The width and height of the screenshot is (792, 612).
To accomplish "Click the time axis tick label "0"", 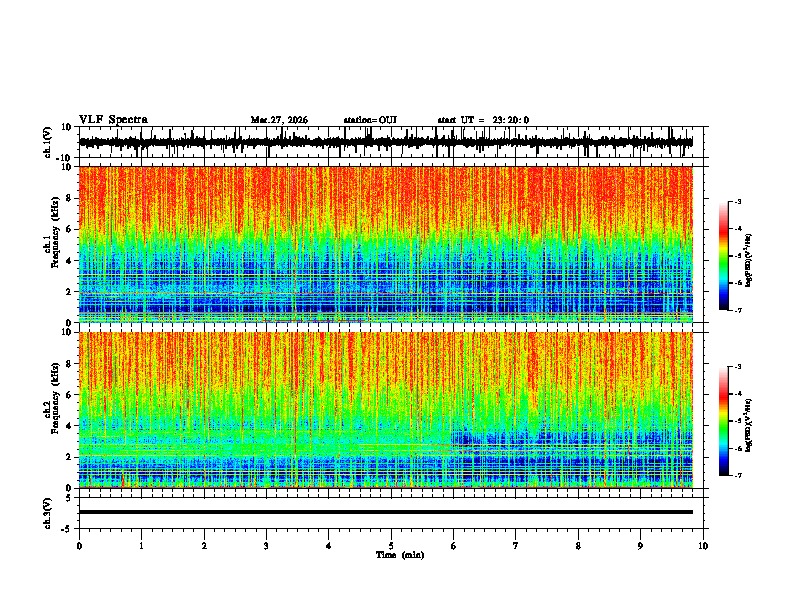I will [x=79, y=546].
